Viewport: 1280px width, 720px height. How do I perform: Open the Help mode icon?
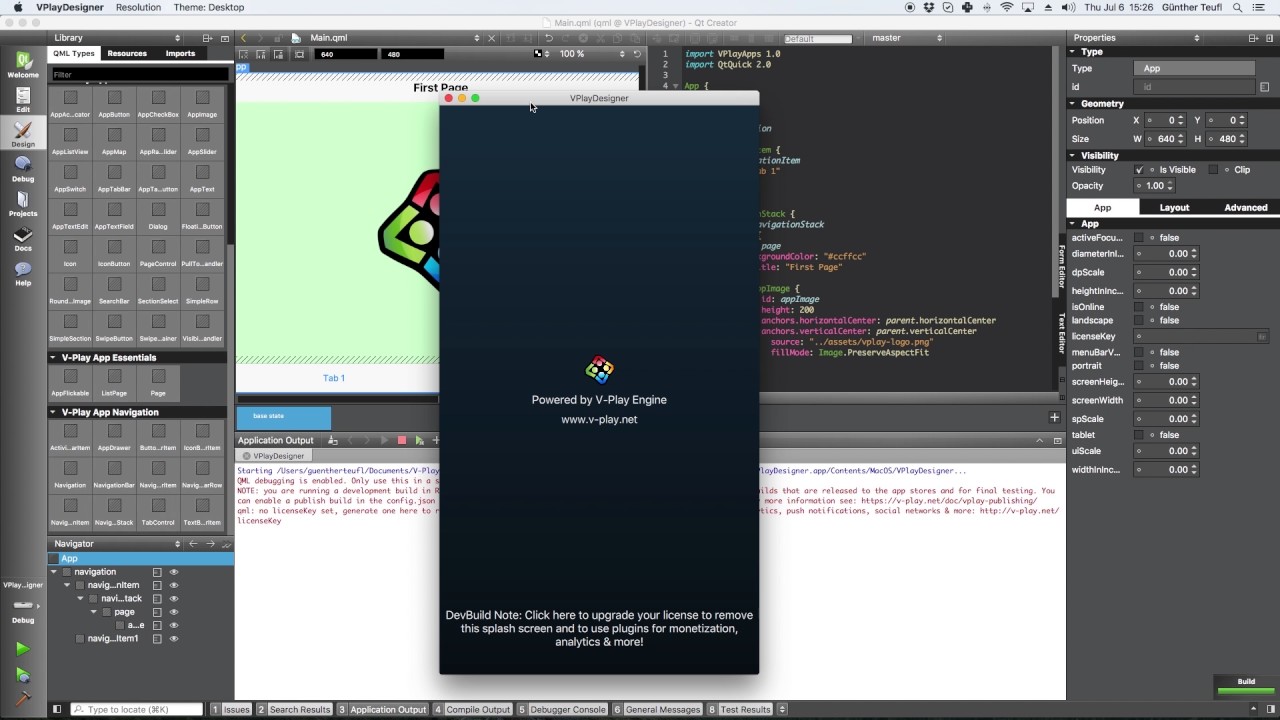(23, 273)
